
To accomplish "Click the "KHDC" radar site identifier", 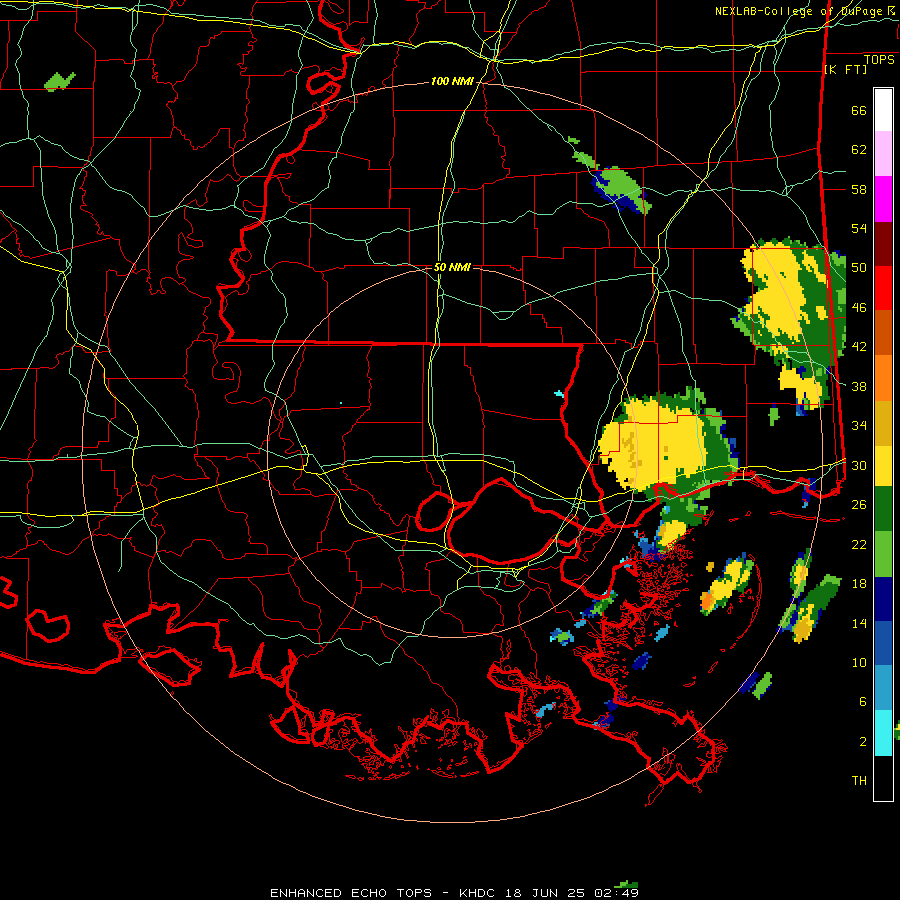I will [x=479, y=893].
